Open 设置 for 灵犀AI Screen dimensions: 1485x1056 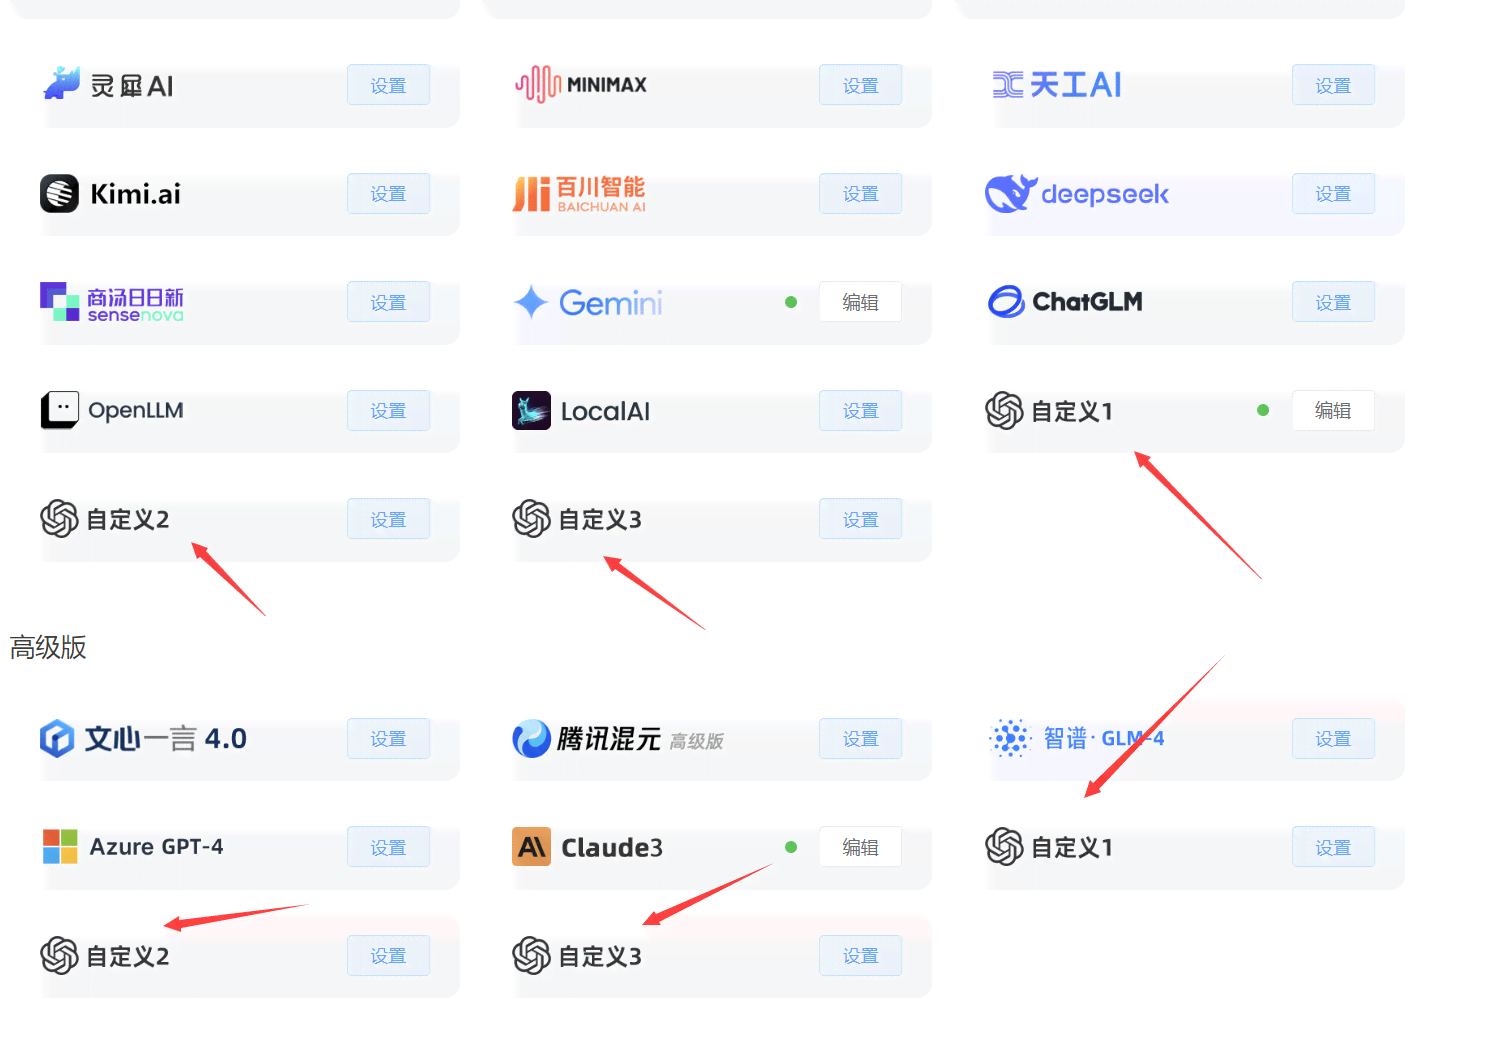[x=388, y=85]
